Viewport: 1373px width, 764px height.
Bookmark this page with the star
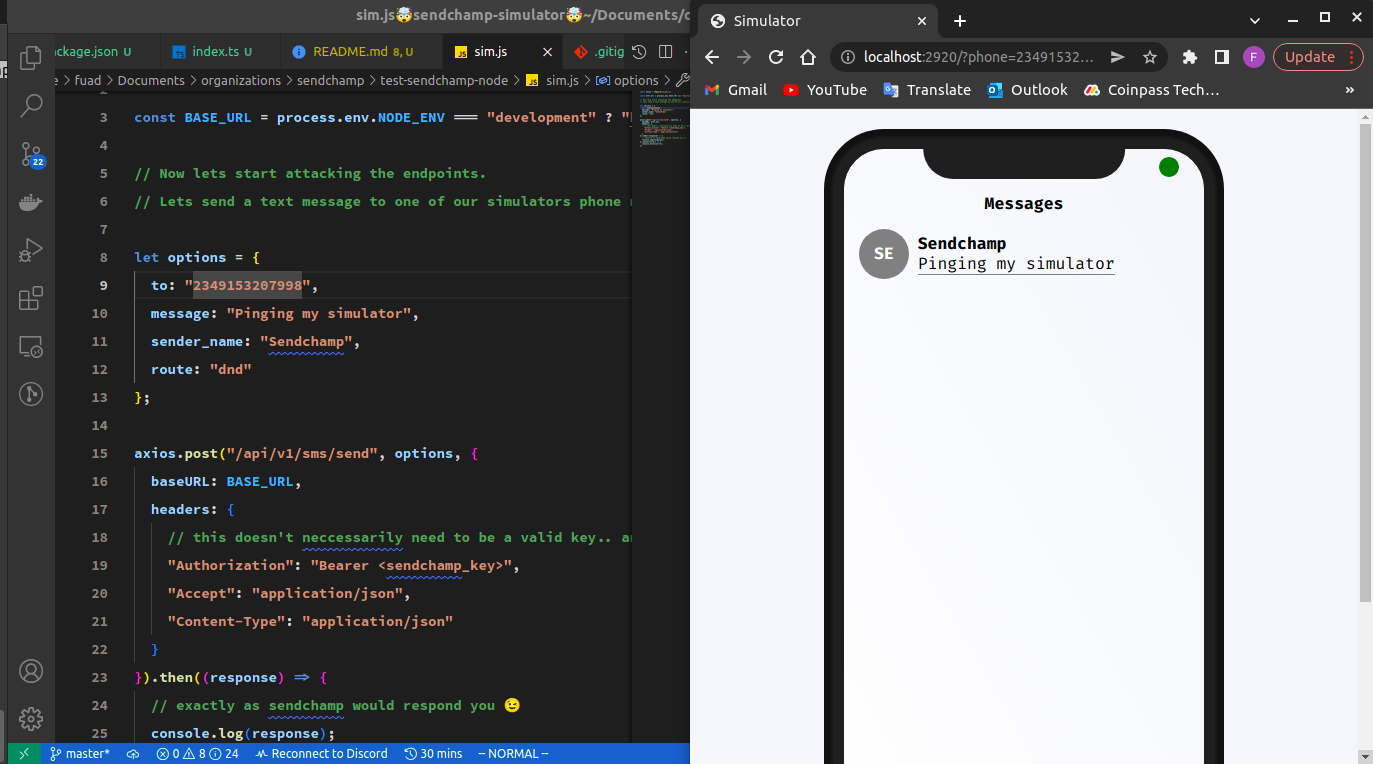click(1150, 57)
